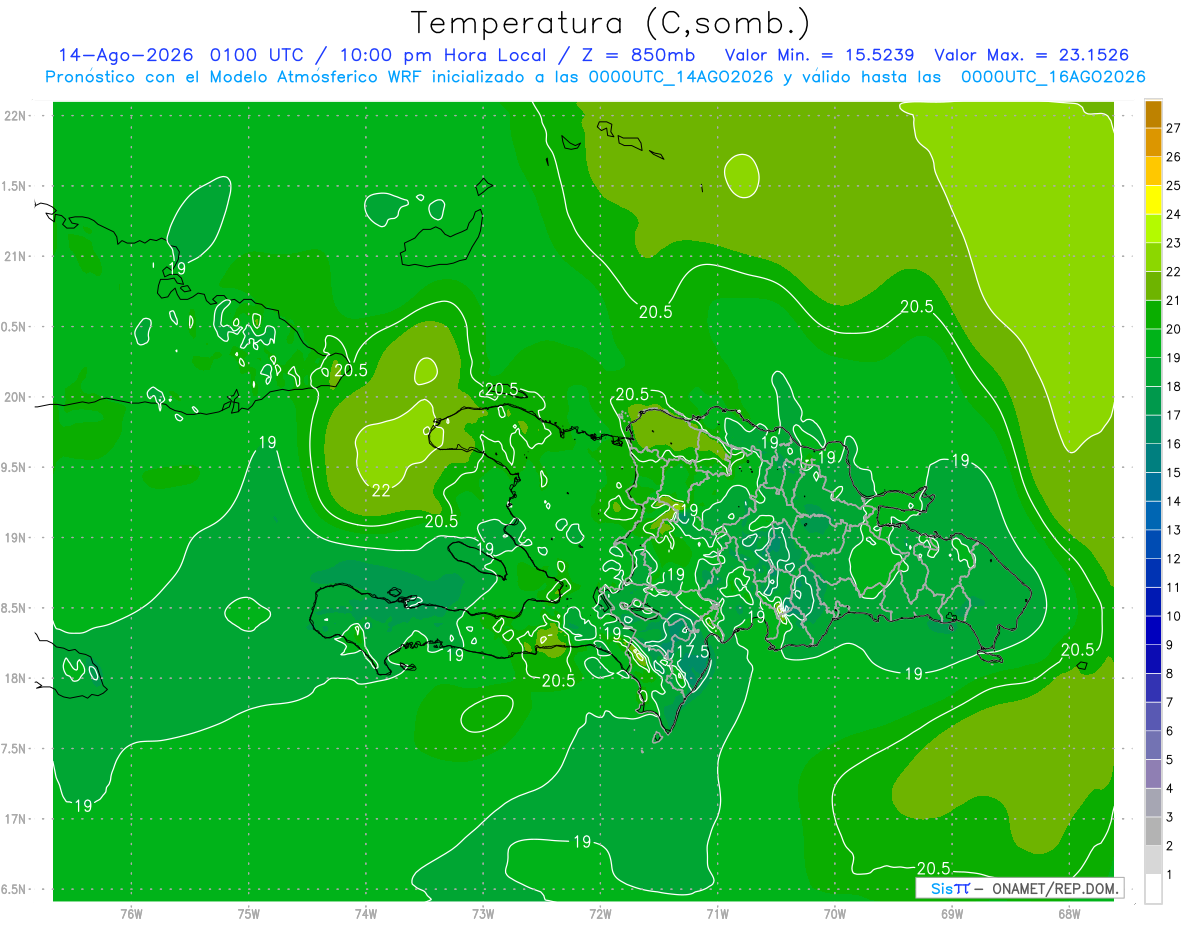The height and width of the screenshot is (927, 1200).
Task: Pick the green legend swatch between 19 and 20
Action: tap(1153, 343)
